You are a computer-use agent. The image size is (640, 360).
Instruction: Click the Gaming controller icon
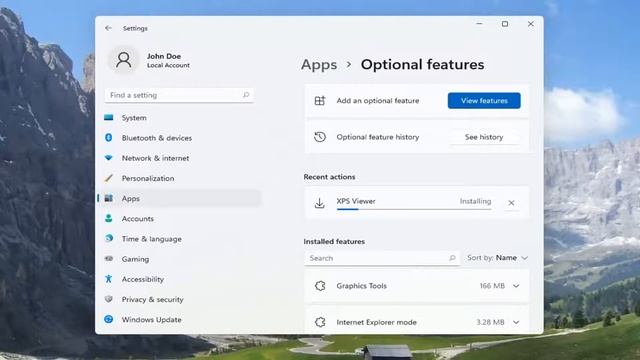109,258
